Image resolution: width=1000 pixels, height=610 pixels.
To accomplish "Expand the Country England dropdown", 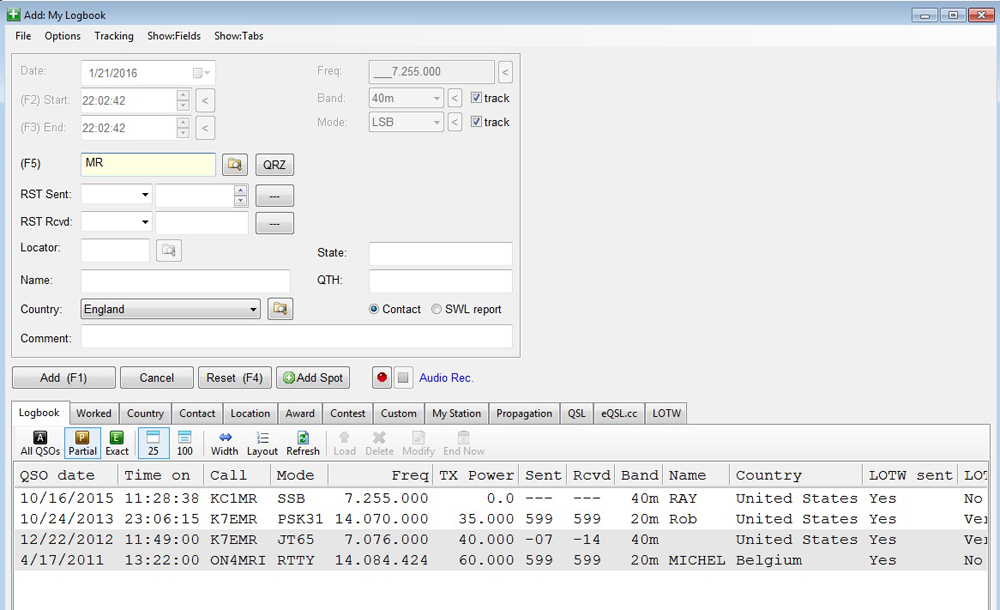I will (x=170, y=309).
